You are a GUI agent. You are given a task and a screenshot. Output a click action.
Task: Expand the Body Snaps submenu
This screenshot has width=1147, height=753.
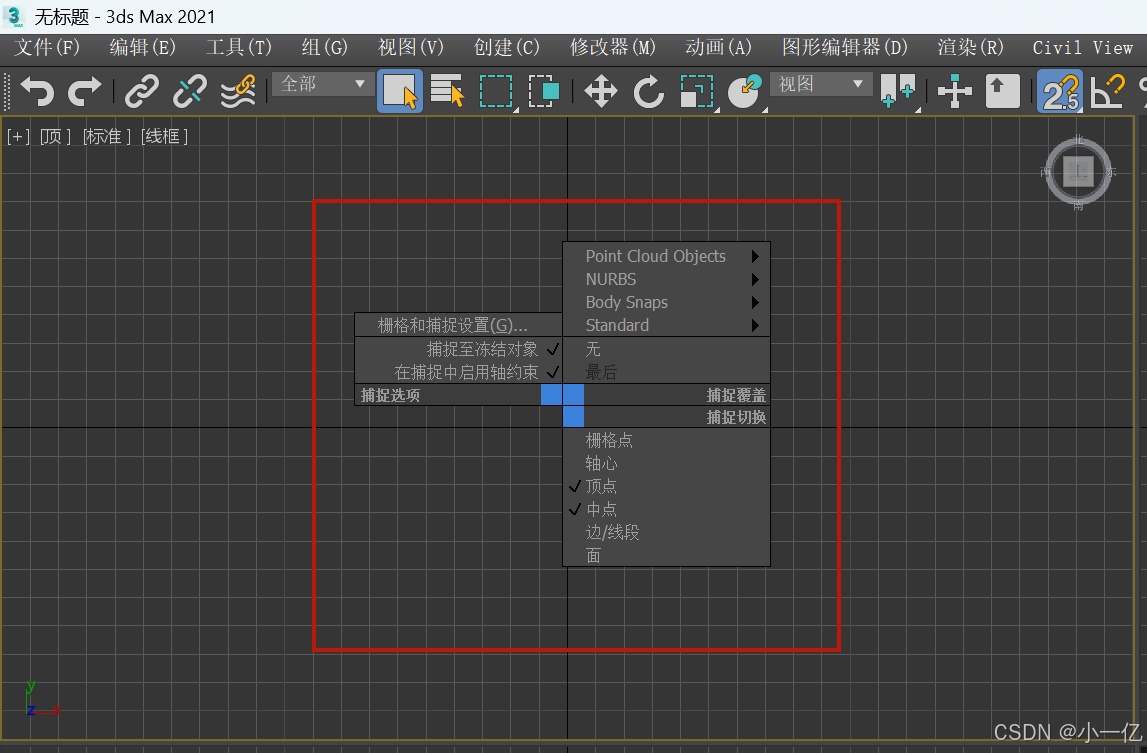tap(666, 302)
